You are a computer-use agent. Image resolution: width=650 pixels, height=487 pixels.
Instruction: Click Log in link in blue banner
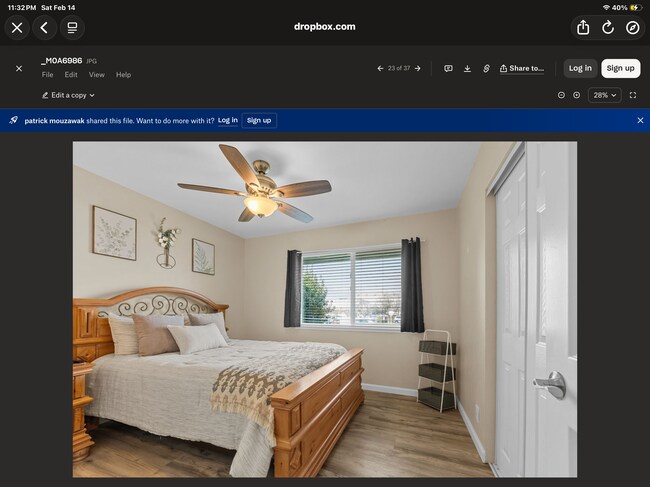tap(228, 120)
